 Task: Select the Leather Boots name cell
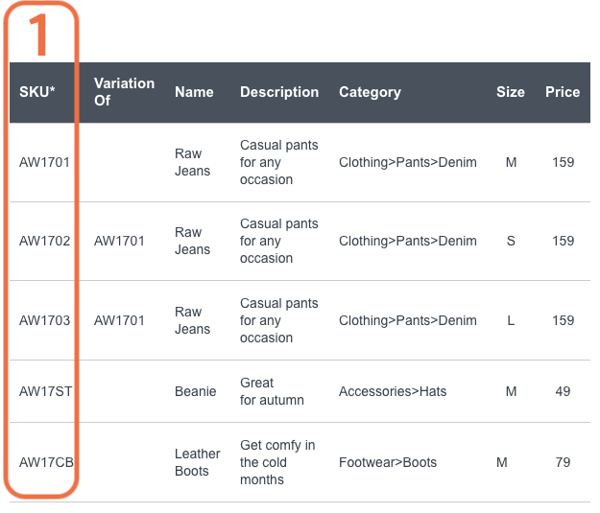point(197,462)
